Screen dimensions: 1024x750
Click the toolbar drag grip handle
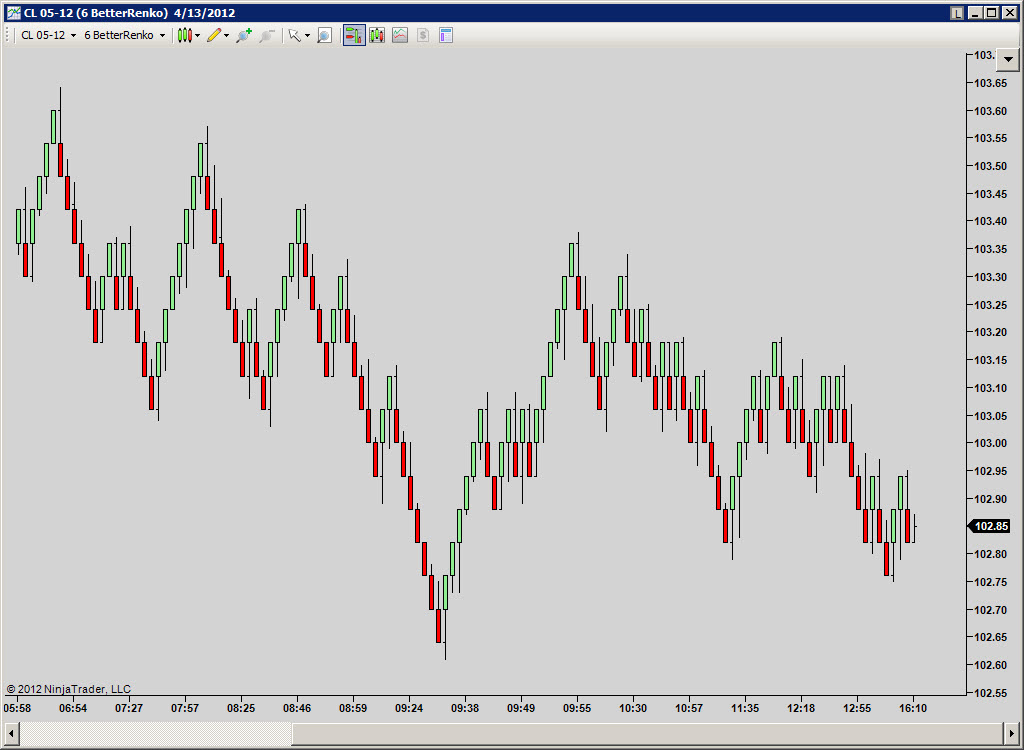pos(7,35)
